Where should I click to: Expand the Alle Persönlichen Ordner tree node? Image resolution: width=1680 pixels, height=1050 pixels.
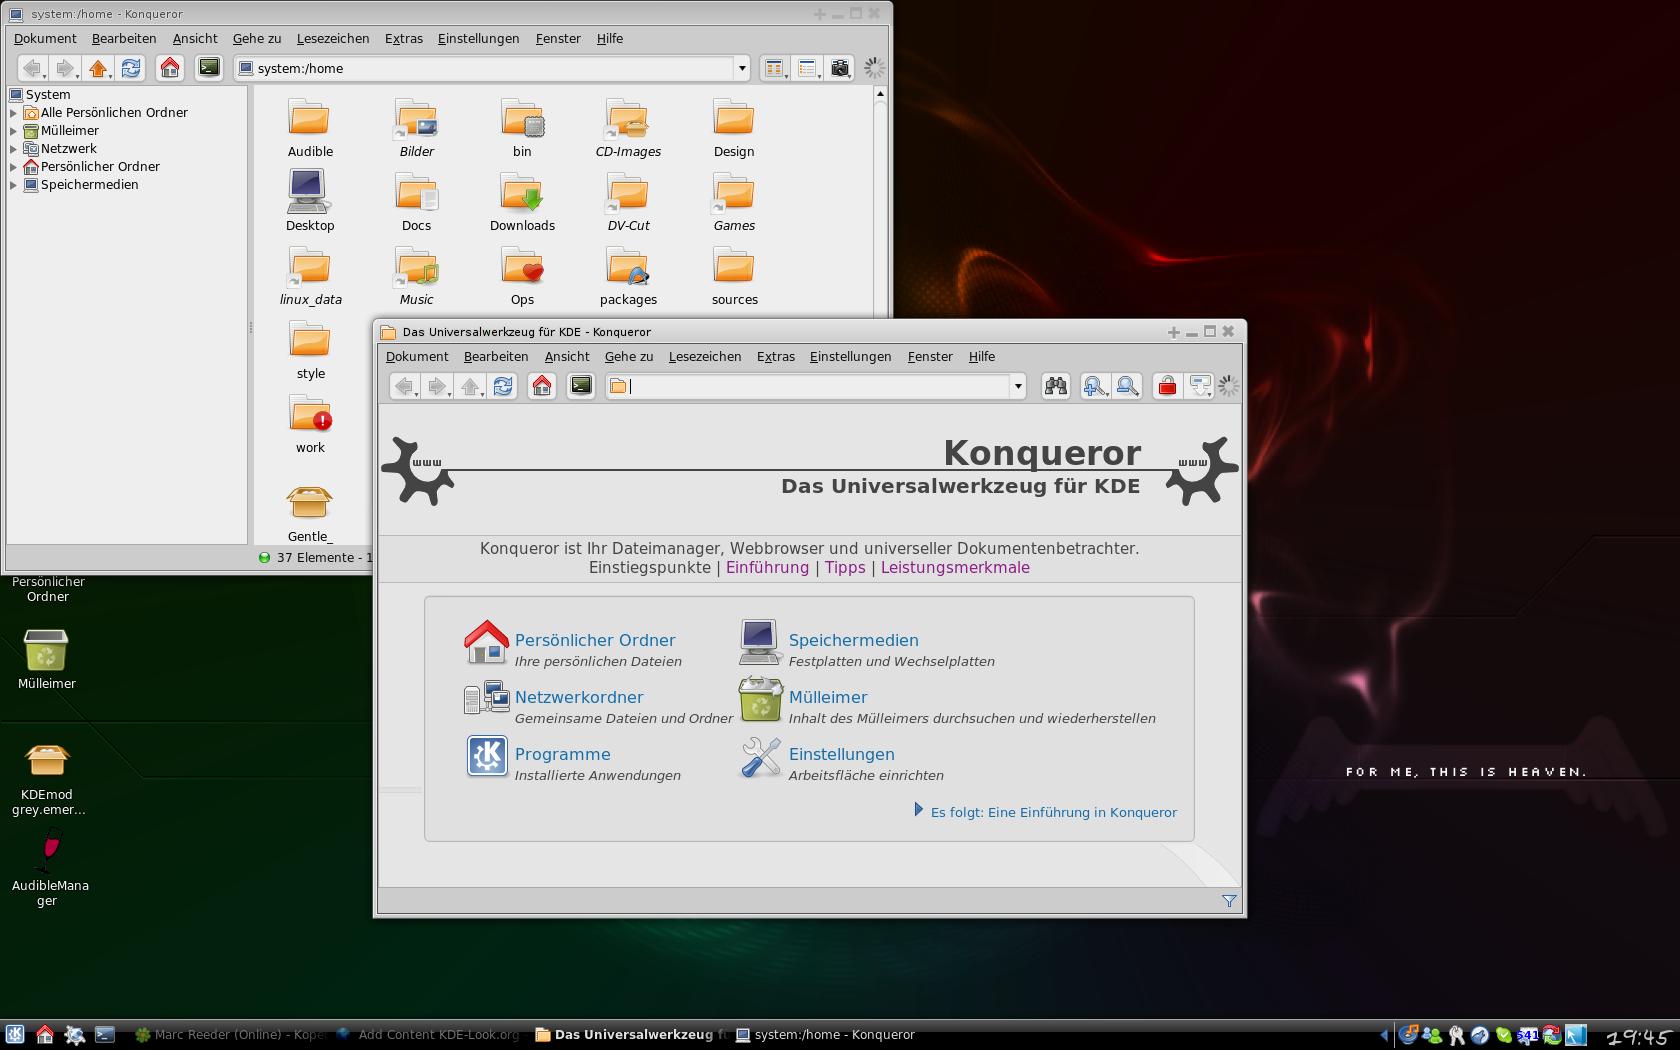pyautogui.click(x=14, y=113)
